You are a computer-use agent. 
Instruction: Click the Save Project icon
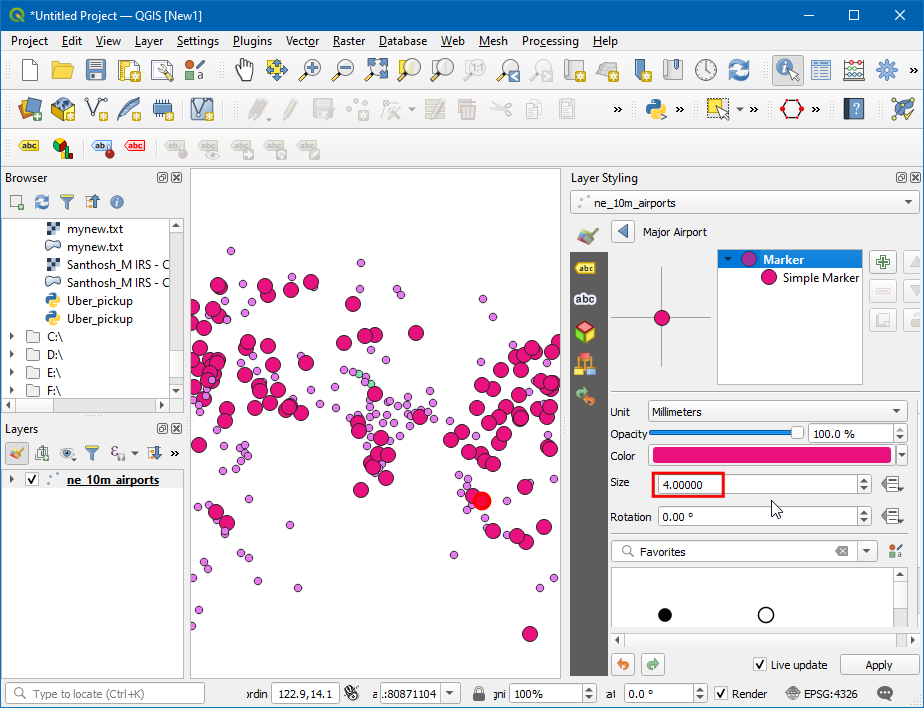point(95,70)
